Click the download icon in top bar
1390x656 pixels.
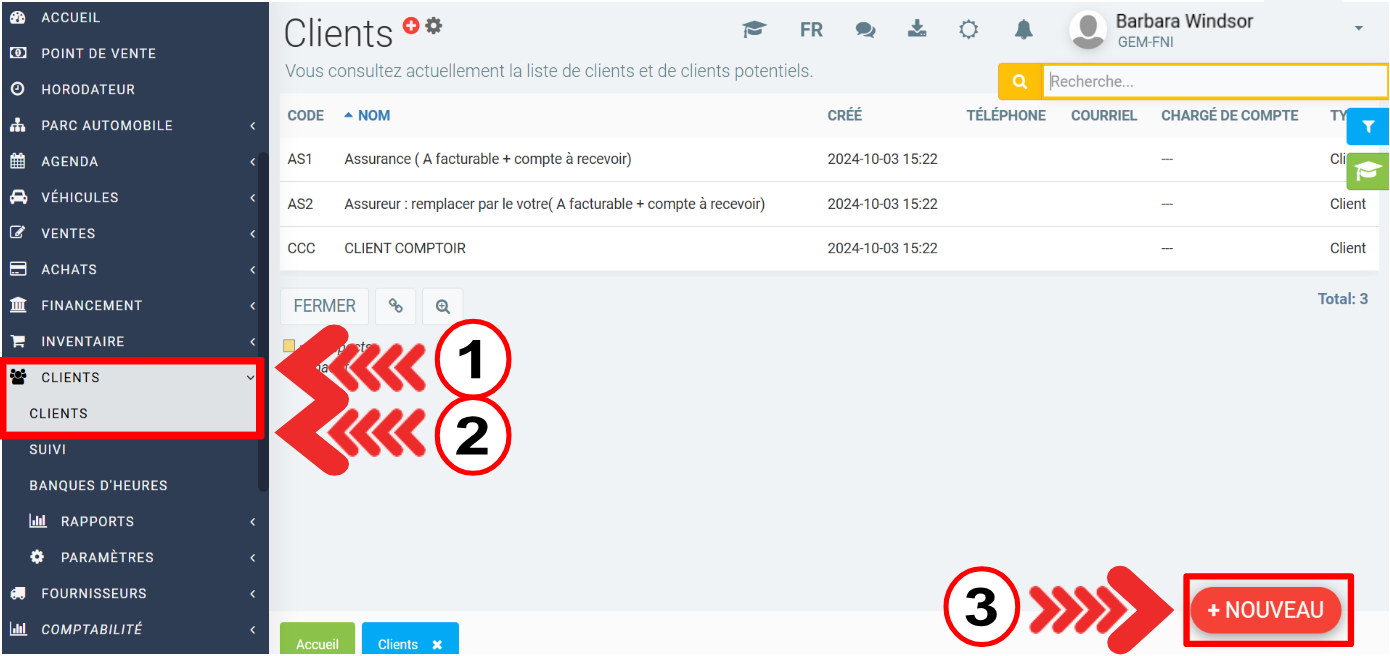pos(917,29)
